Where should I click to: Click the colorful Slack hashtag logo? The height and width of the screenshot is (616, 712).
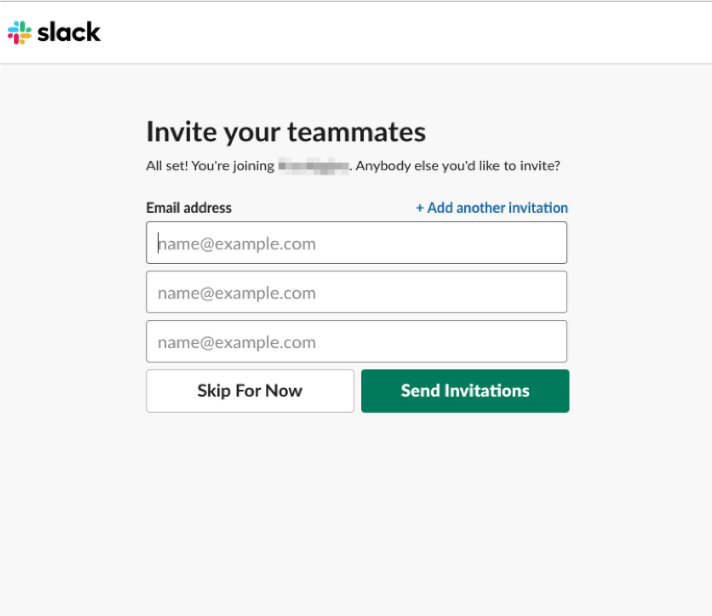point(20,32)
